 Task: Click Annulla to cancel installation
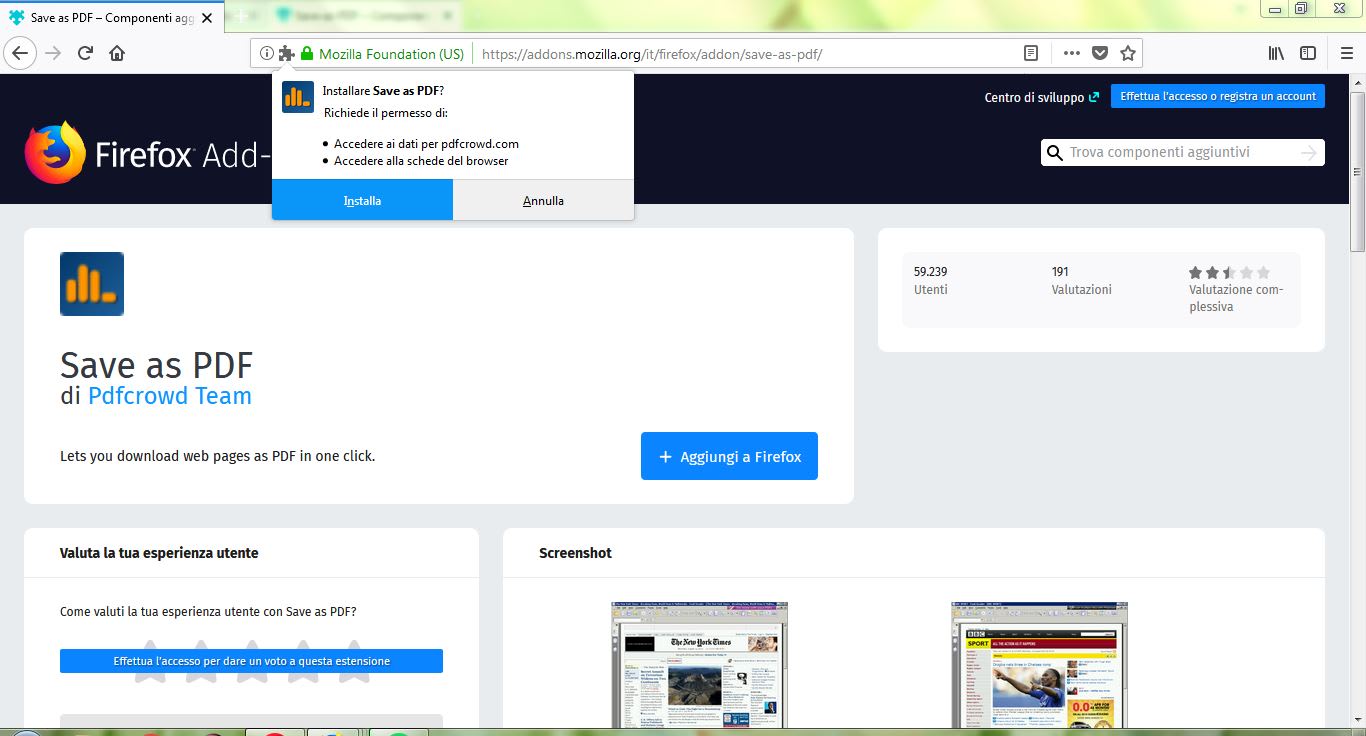[543, 200]
